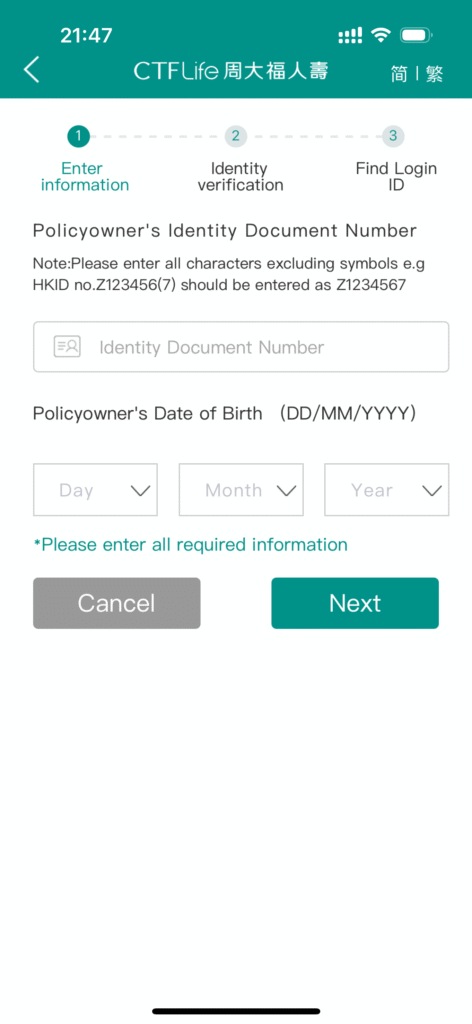Click the ID card icon in field
Image resolution: width=472 pixels, height=1024 pixels.
point(67,347)
